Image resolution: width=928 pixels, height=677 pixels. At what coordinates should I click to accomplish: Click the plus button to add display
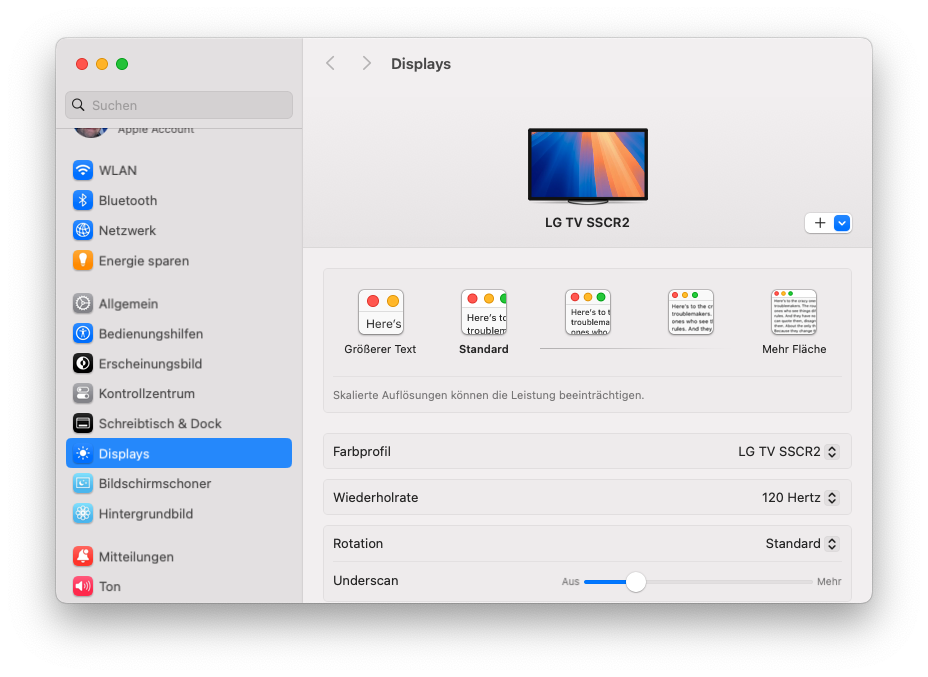click(820, 223)
